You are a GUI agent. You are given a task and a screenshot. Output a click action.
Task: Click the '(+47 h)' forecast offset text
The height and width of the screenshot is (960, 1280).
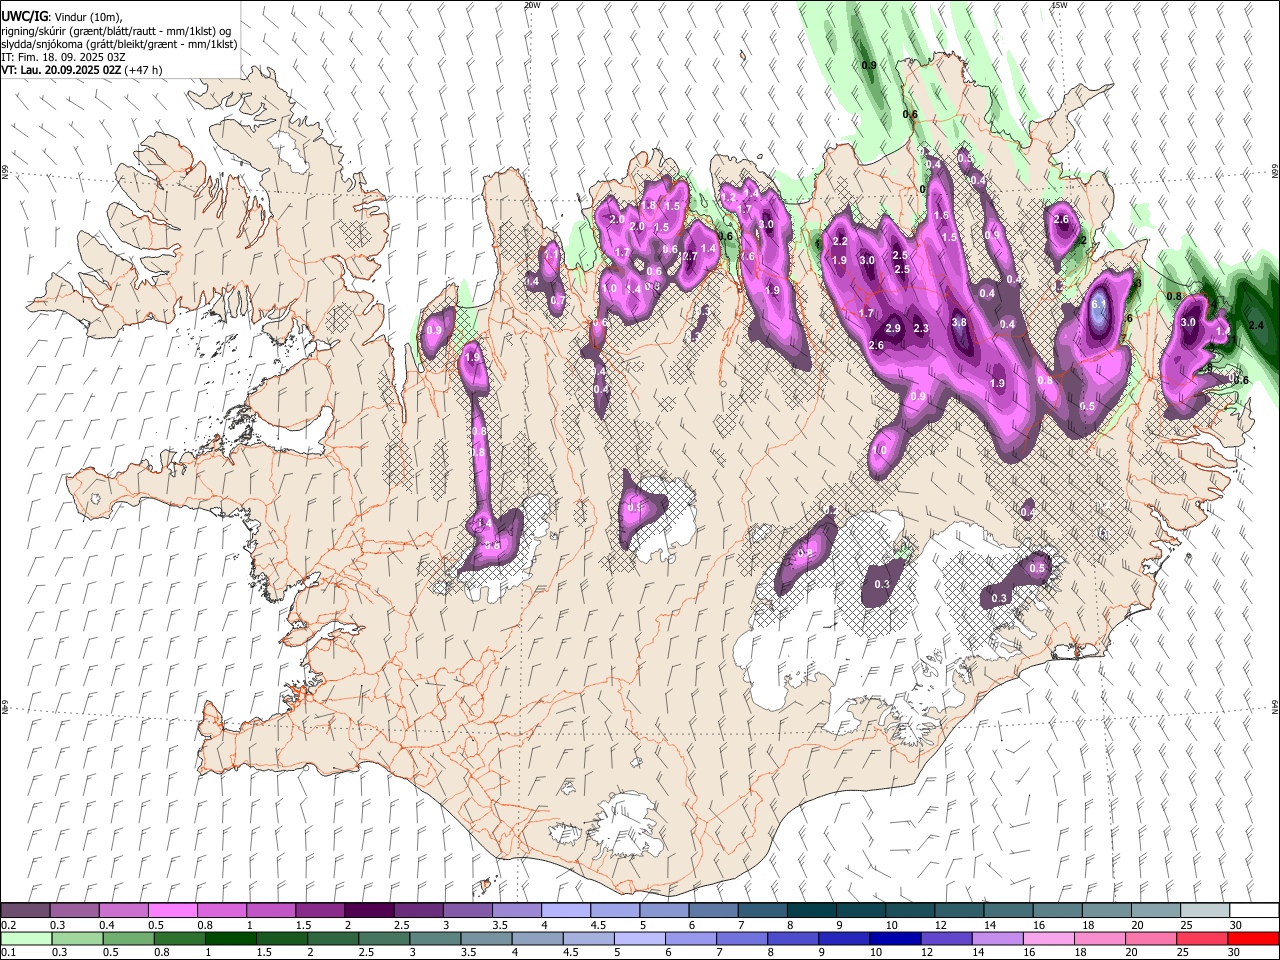(143, 70)
